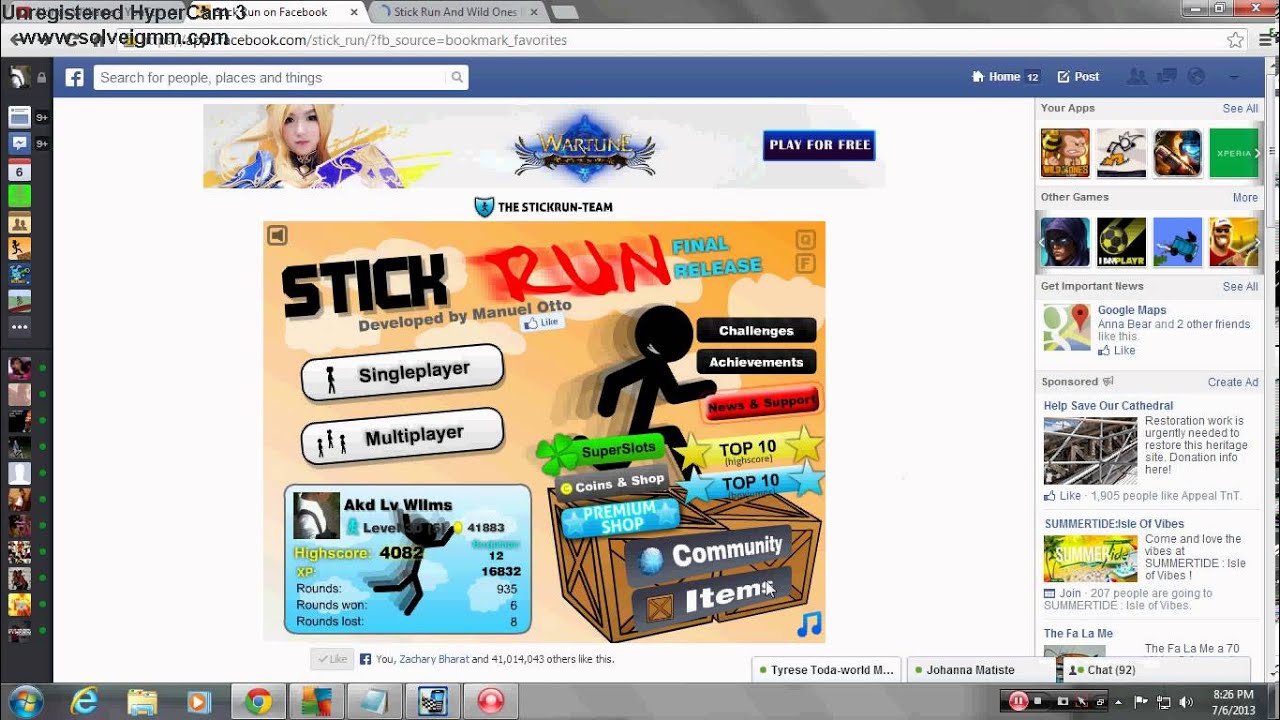Open the messages icon in top bar

click(1166, 77)
